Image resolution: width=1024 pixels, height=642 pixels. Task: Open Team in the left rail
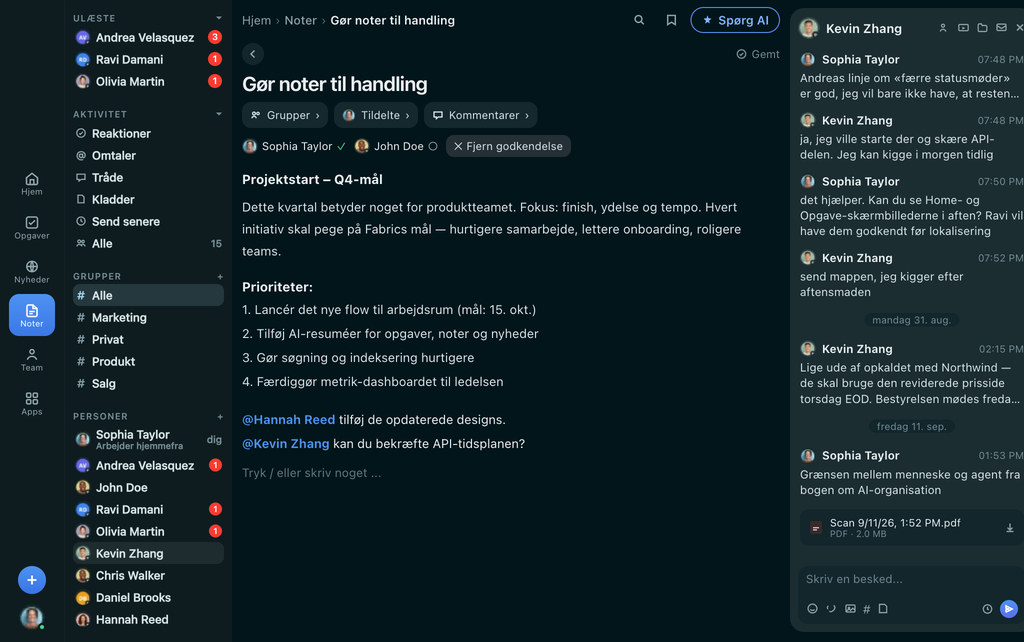[31, 360]
